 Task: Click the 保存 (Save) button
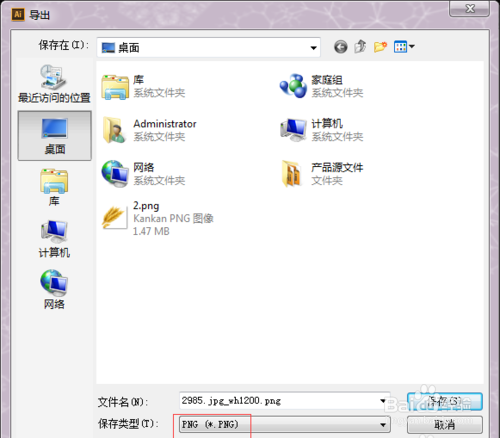pyautogui.click(x=445, y=401)
